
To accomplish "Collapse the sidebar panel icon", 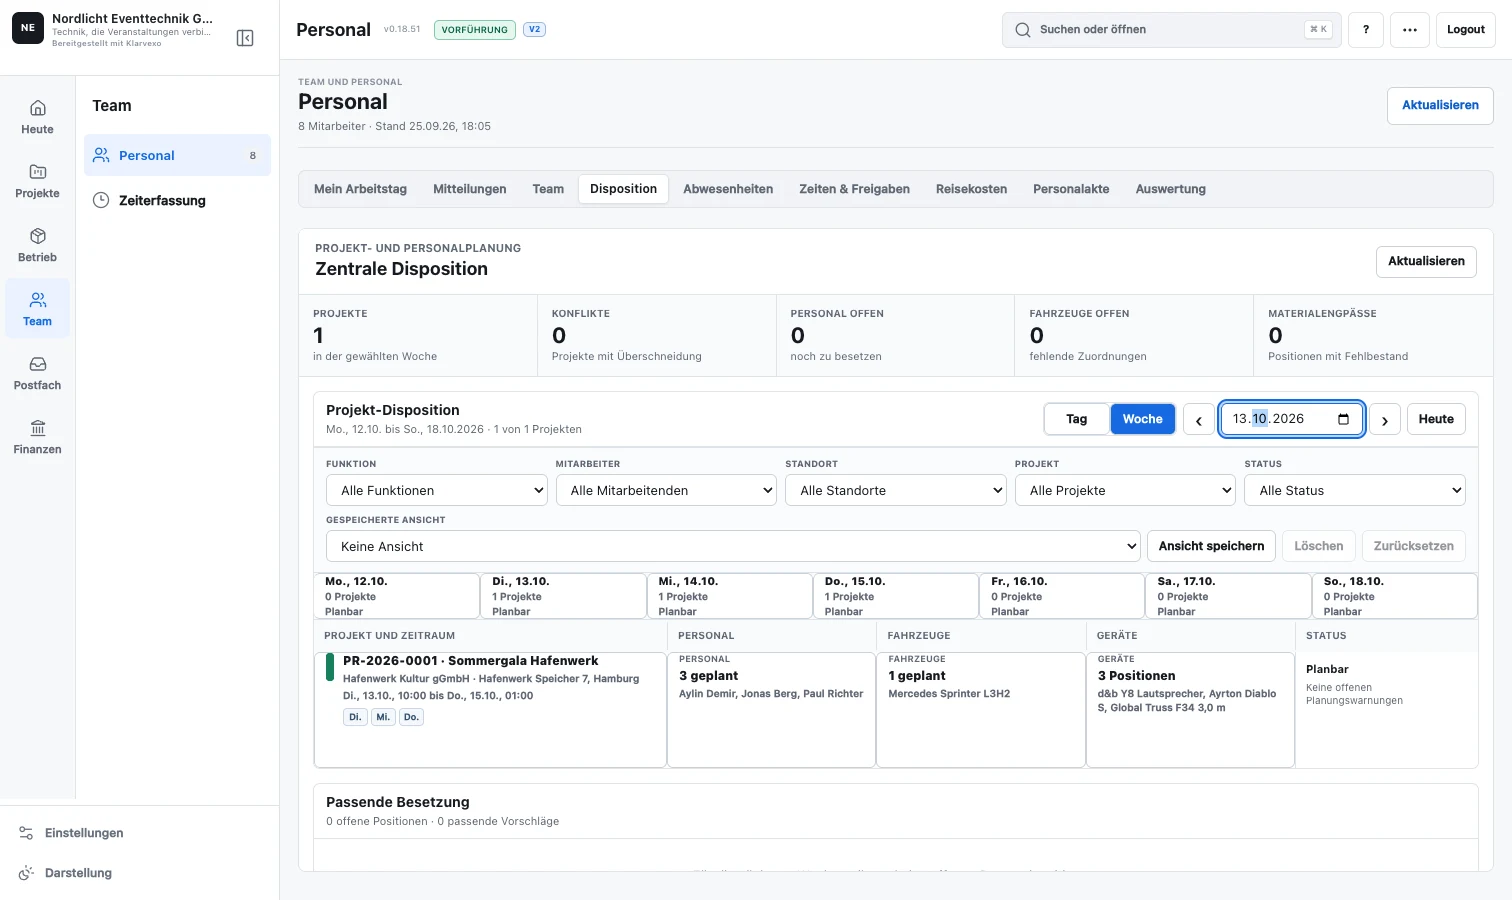I will click(x=245, y=38).
